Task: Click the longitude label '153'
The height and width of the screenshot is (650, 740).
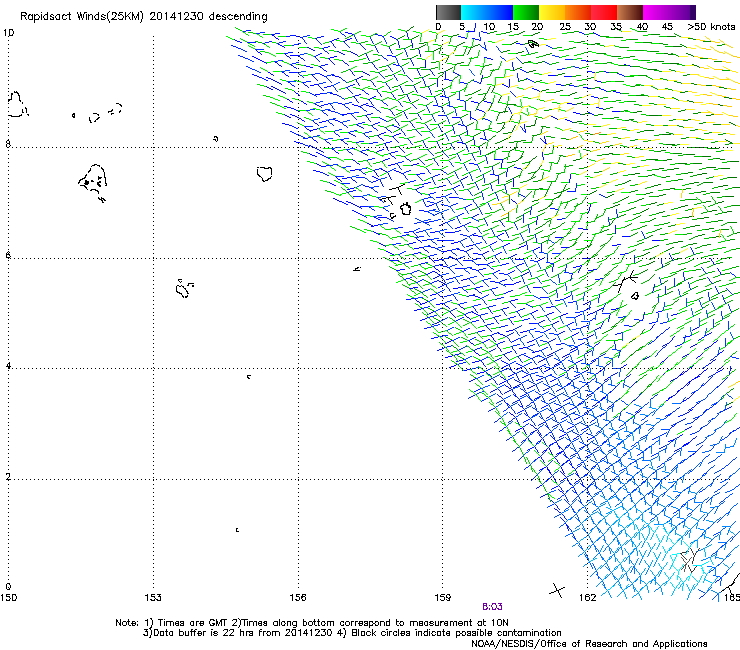Action: pyautogui.click(x=153, y=598)
